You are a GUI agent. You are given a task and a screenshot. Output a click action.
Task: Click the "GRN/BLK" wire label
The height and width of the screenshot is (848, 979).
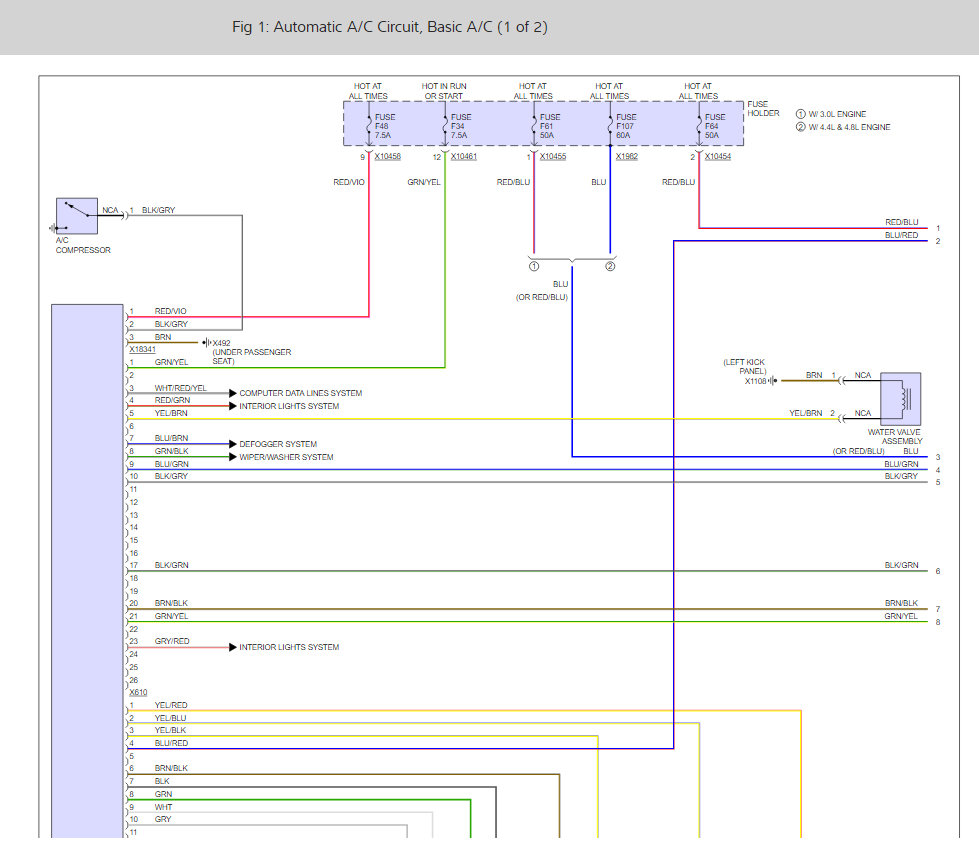[x=171, y=451]
